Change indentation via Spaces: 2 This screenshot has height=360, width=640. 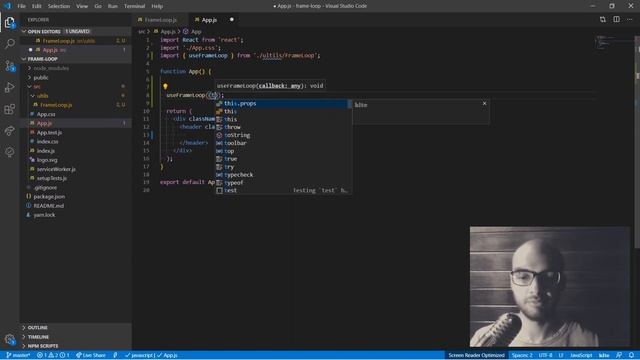point(522,355)
